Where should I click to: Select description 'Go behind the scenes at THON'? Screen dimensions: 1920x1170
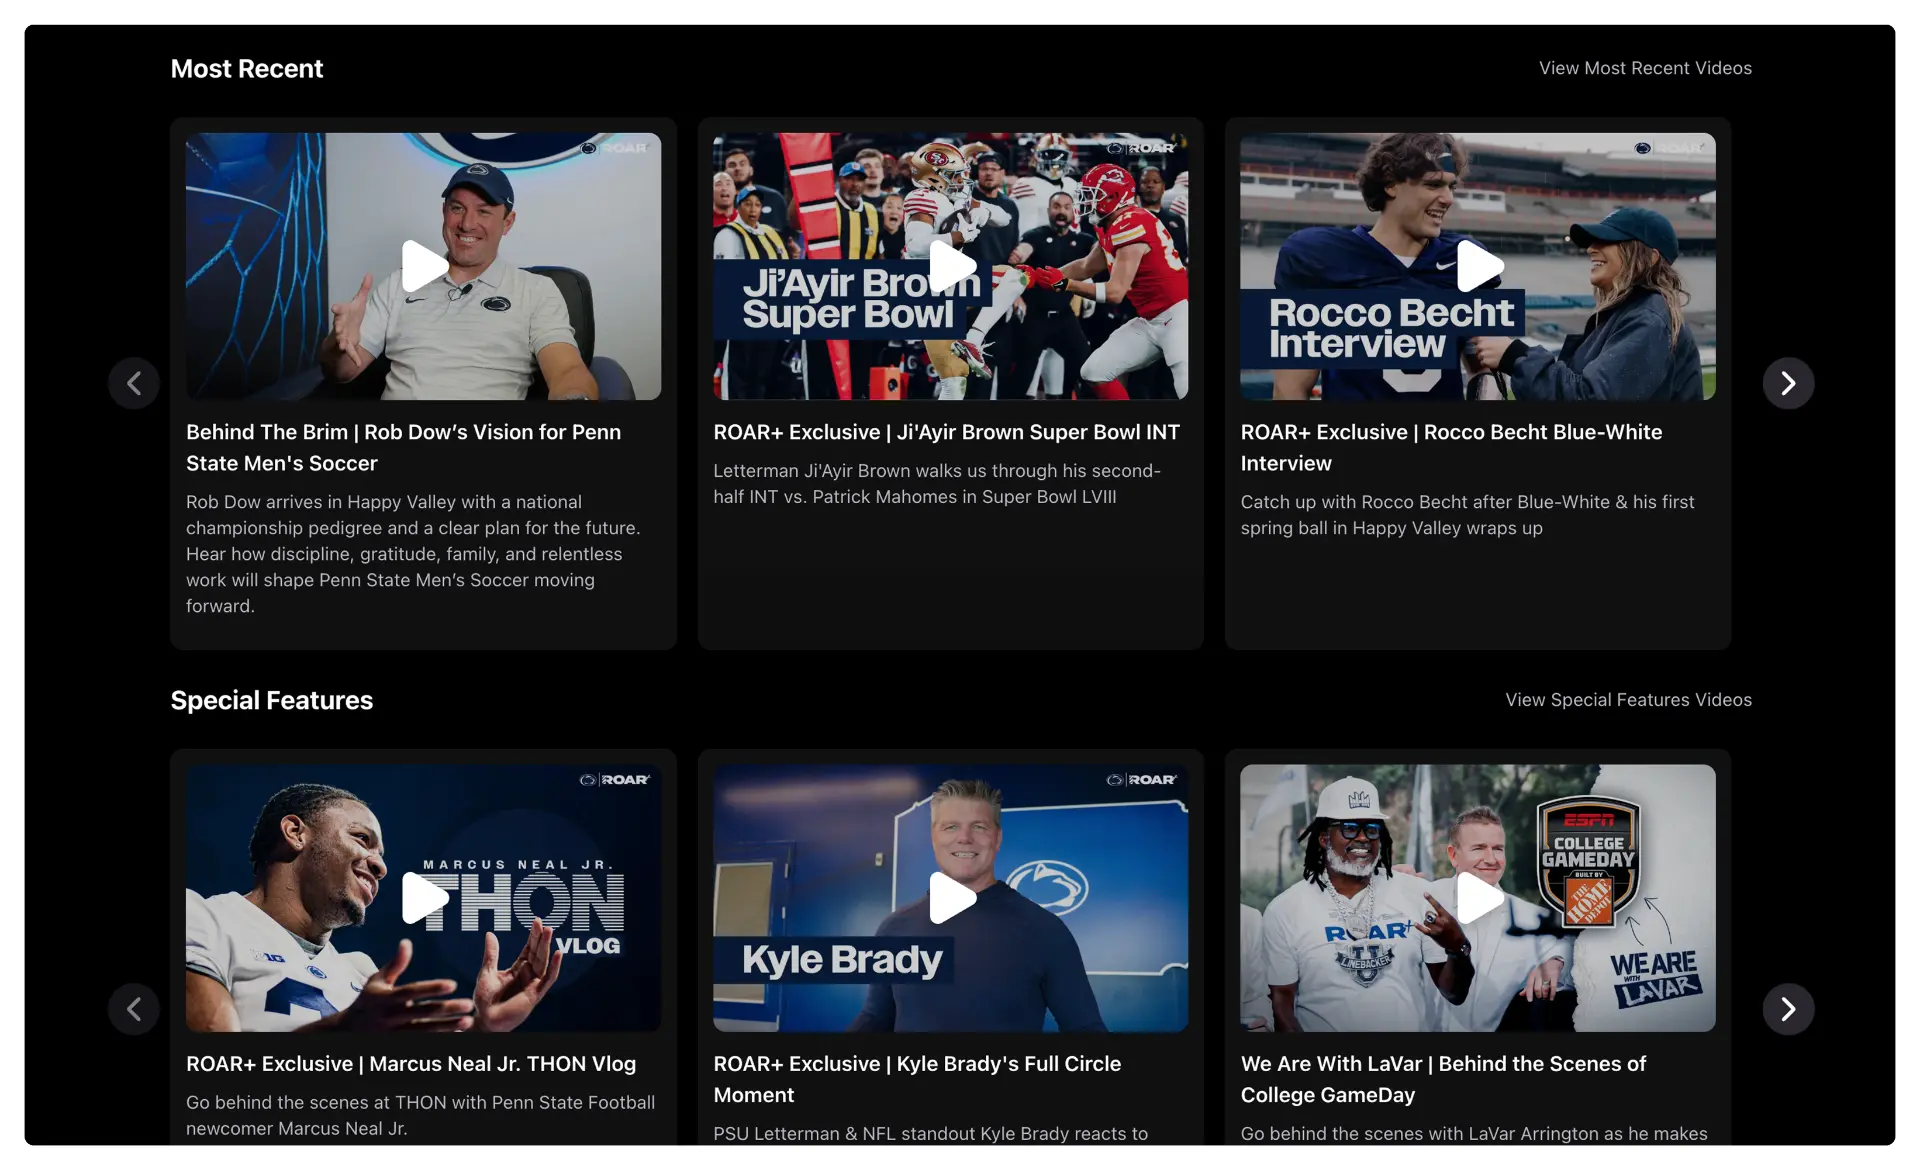tap(420, 1115)
